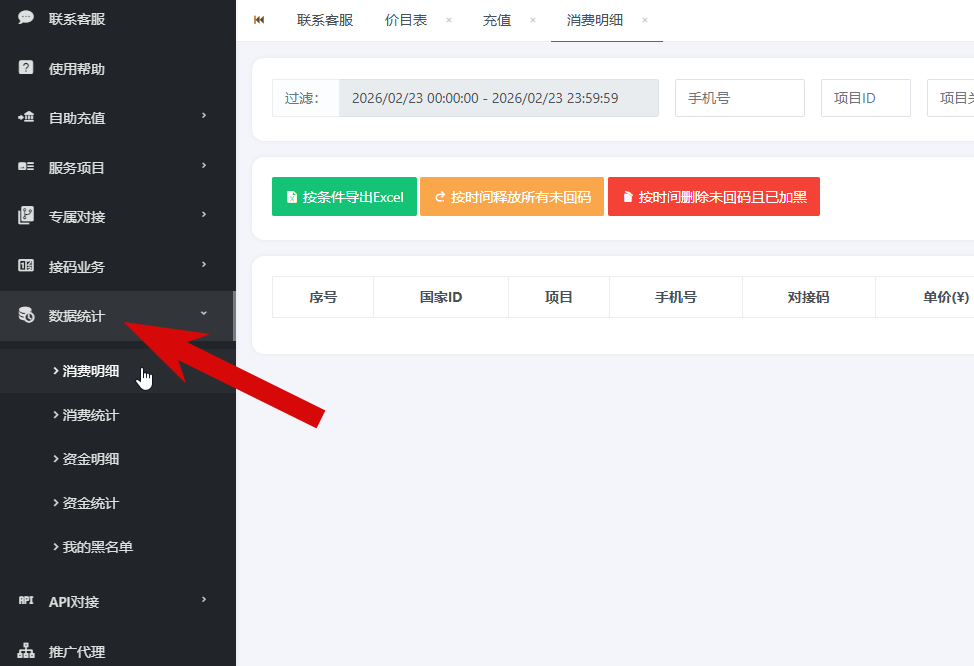Expand the 专属对接 menu chevron
The height and width of the screenshot is (666, 974).
coord(204,214)
